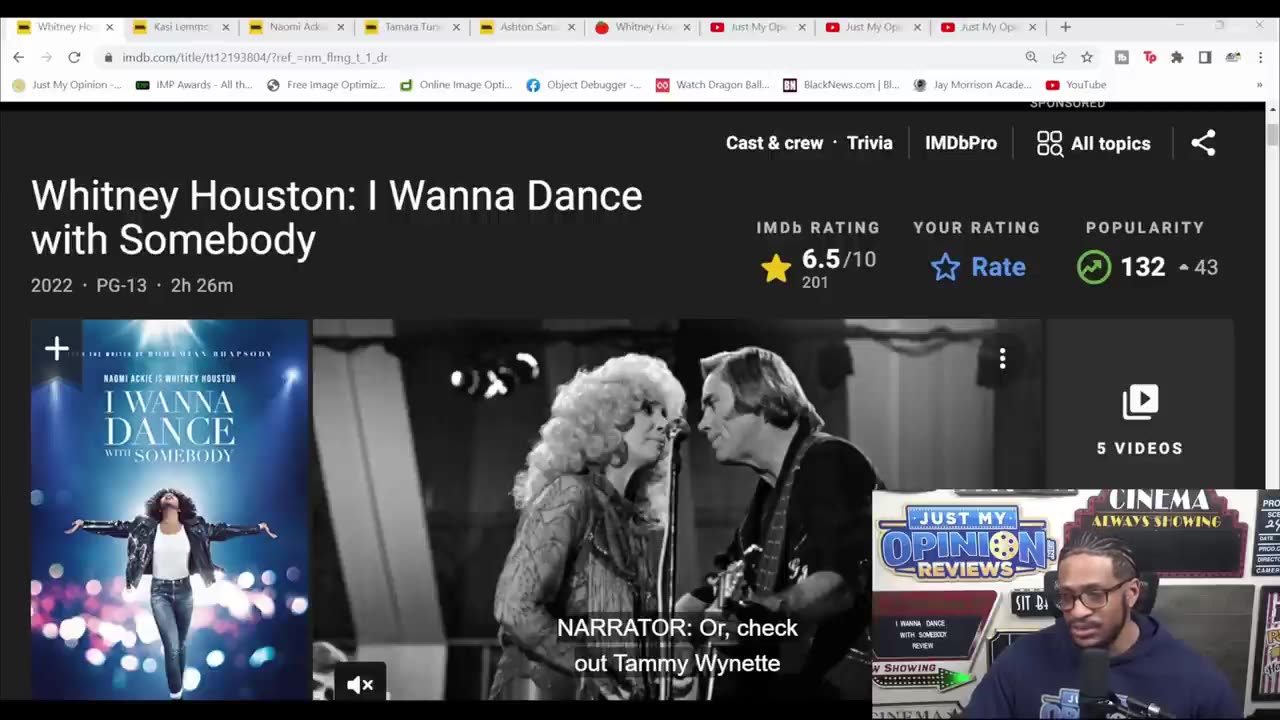Click the movie title heading
The height and width of the screenshot is (720, 1280).
point(336,218)
